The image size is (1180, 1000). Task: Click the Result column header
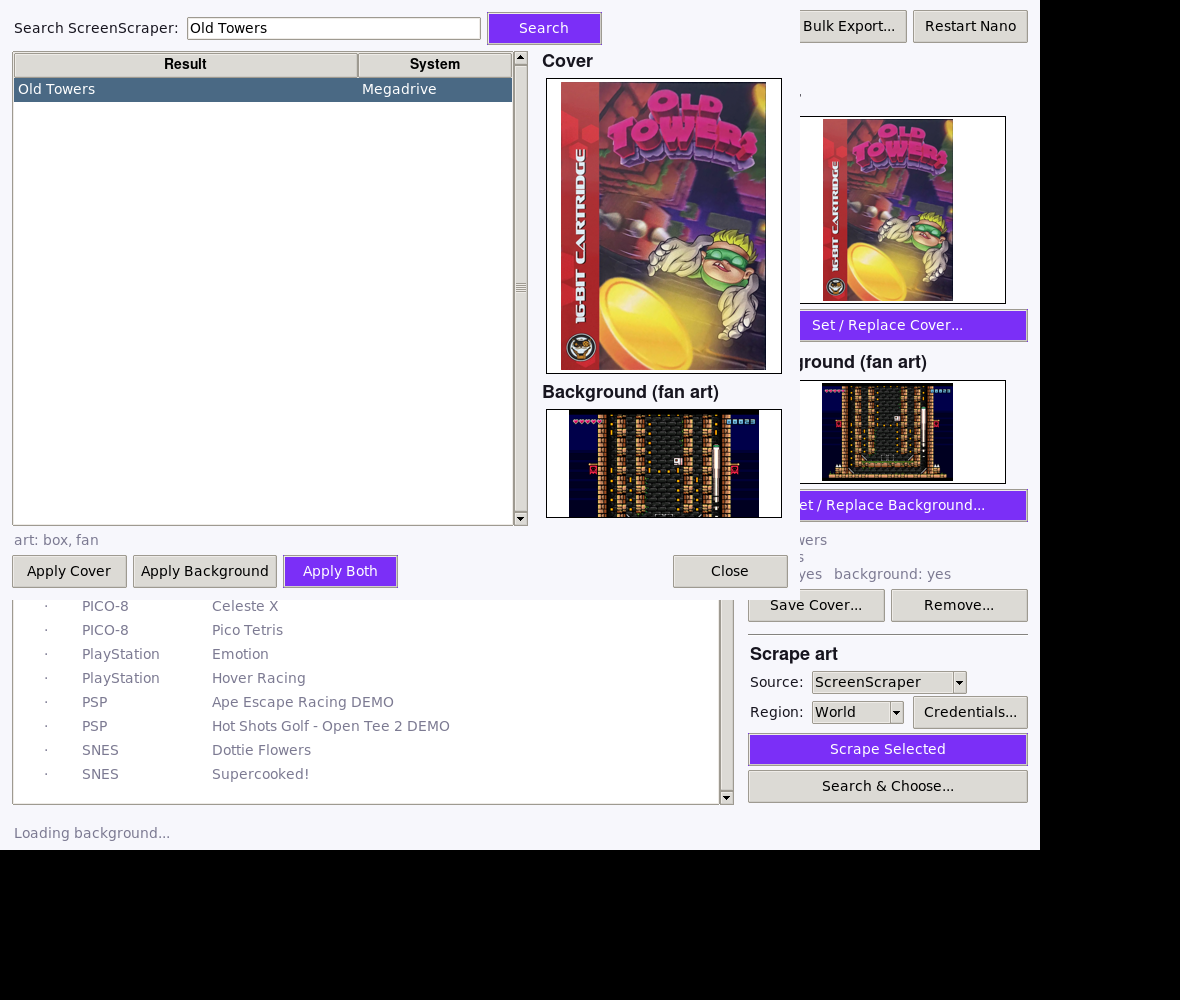(185, 65)
